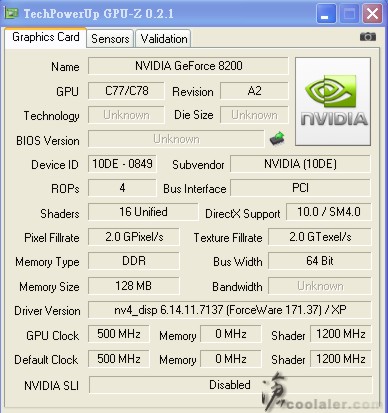Open the Validation tab
Image resolution: width=388 pixels, height=413 pixels.
[x=164, y=39]
